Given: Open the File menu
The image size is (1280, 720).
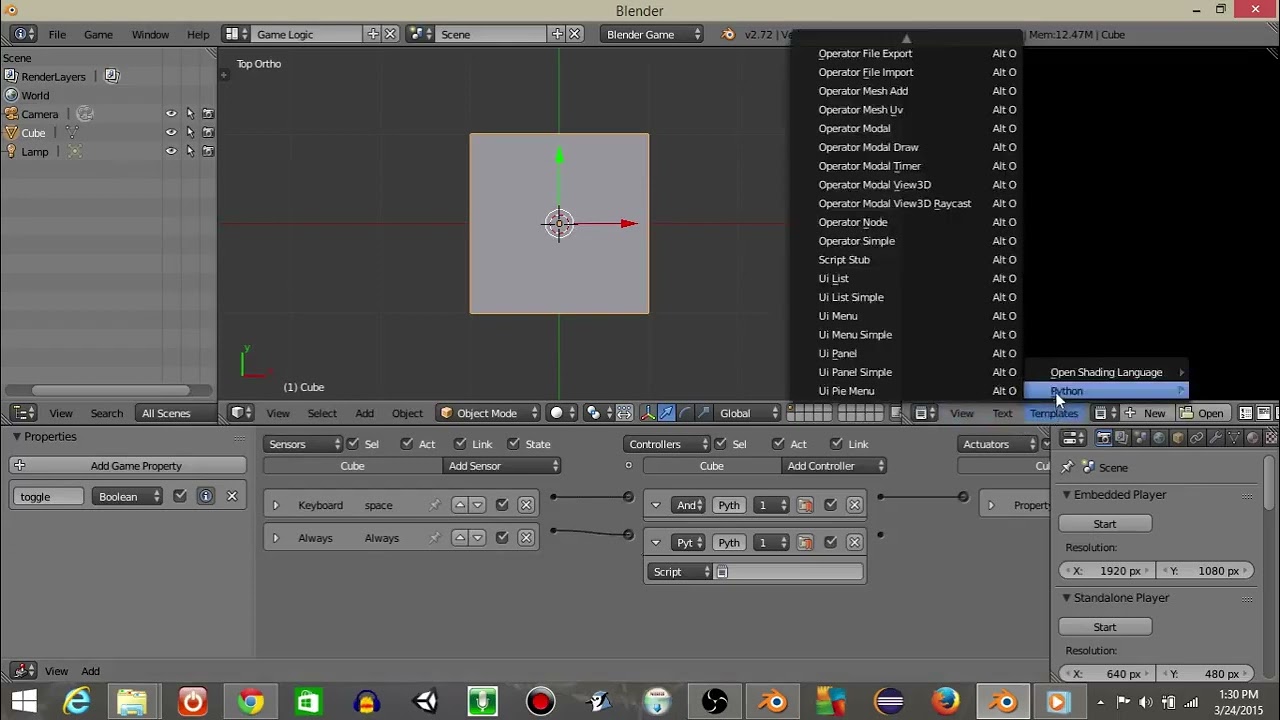Looking at the screenshot, I should tap(57, 34).
